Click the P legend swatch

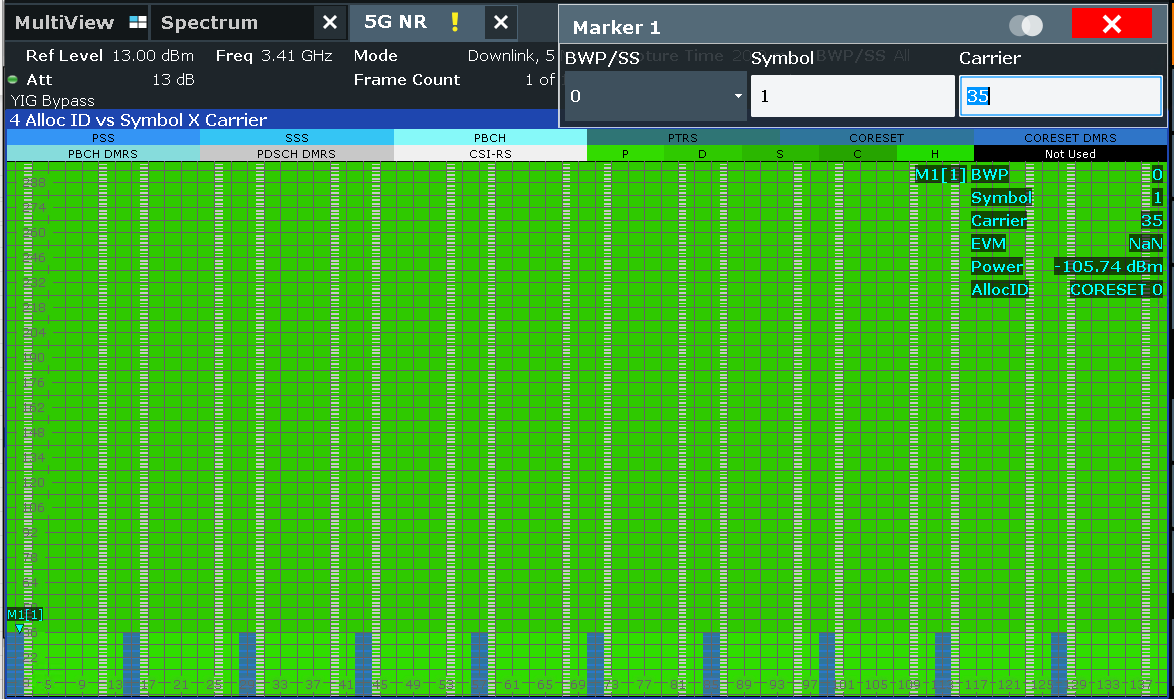(625, 153)
